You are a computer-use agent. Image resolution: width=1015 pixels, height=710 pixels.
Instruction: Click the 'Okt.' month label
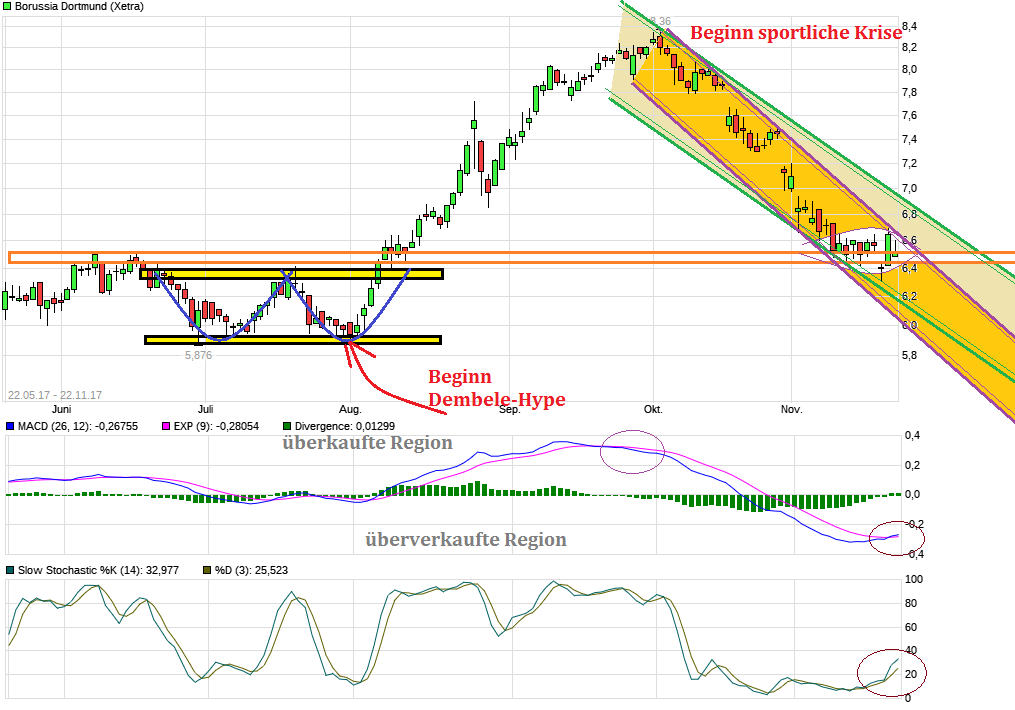[x=653, y=409]
